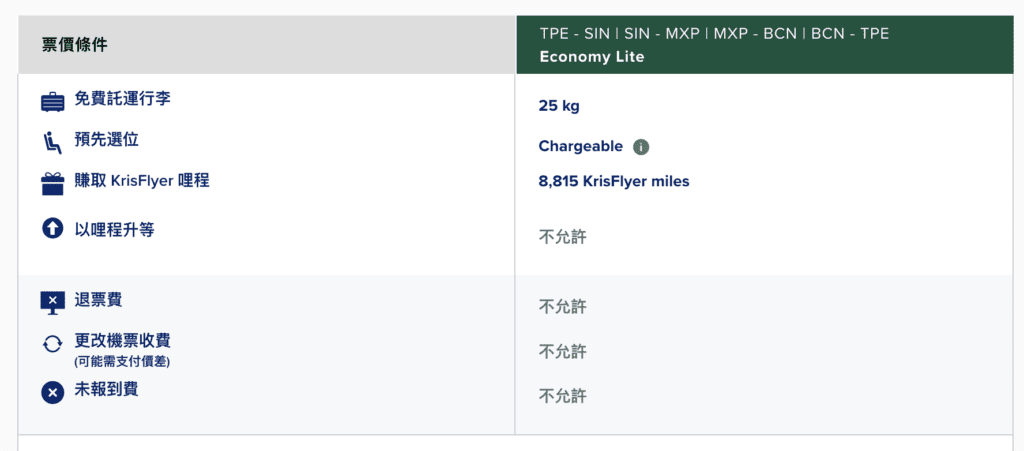
Task: Click the suitcase icon for free checked baggage
Action: click(52, 103)
